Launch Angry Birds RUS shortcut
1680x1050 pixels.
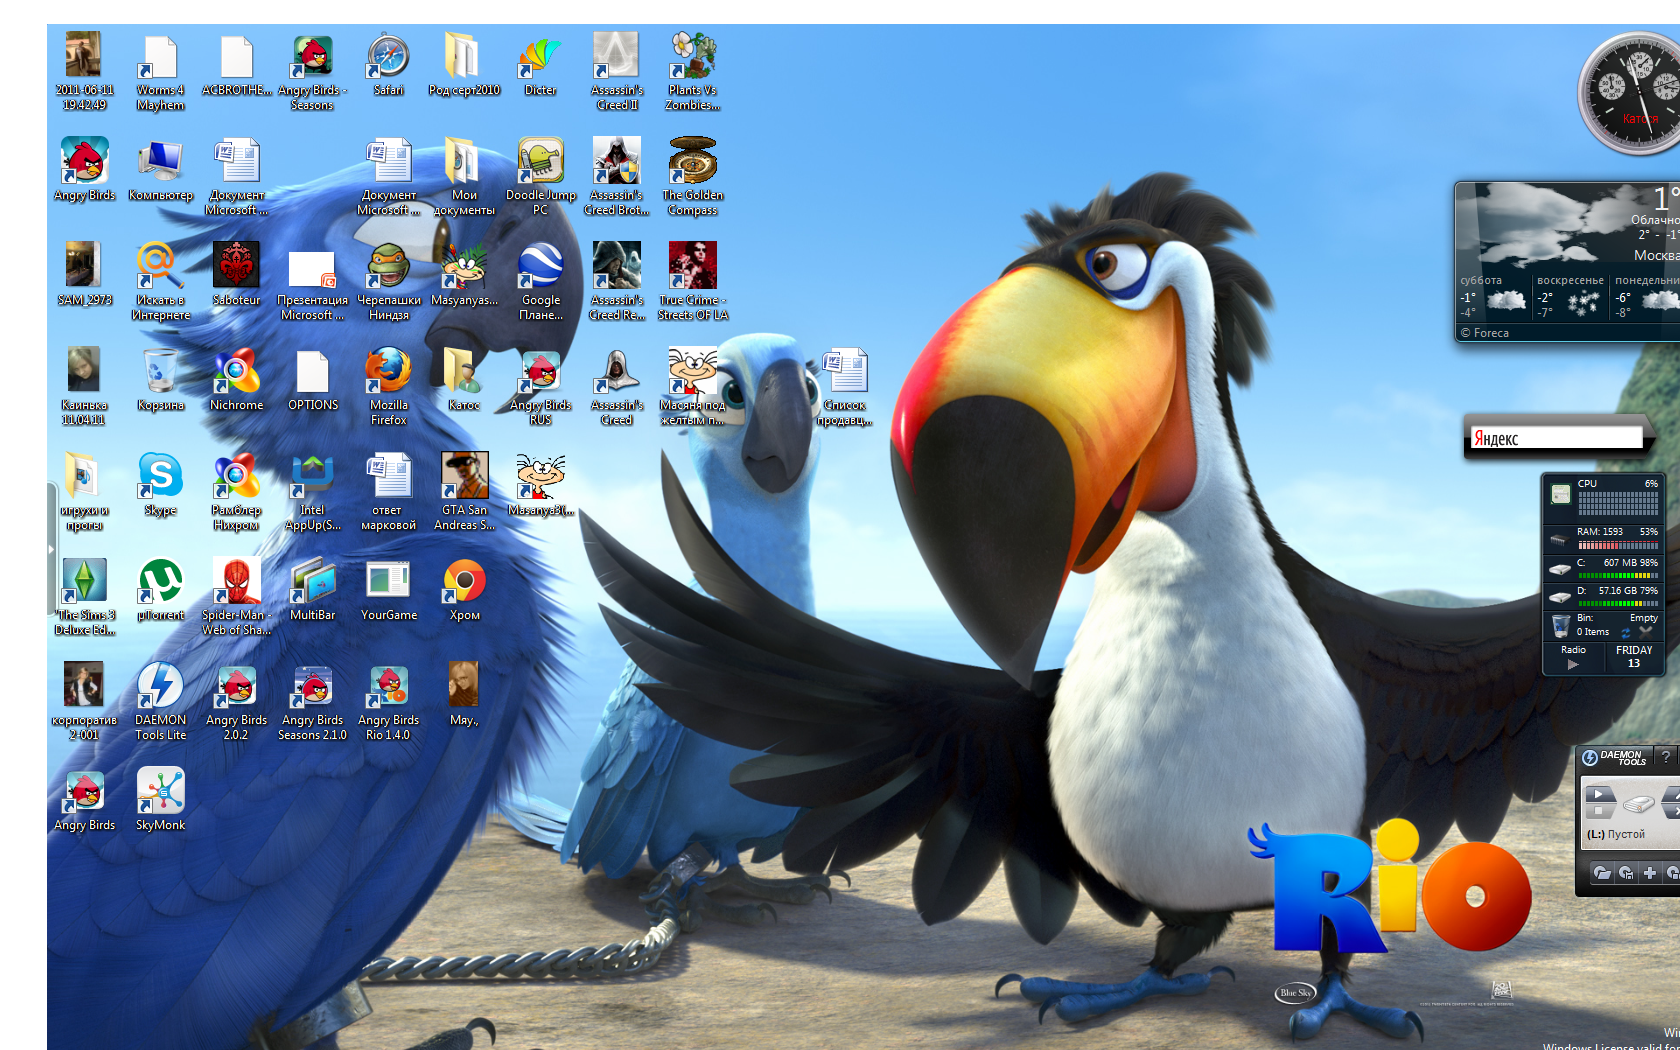click(x=541, y=386)
